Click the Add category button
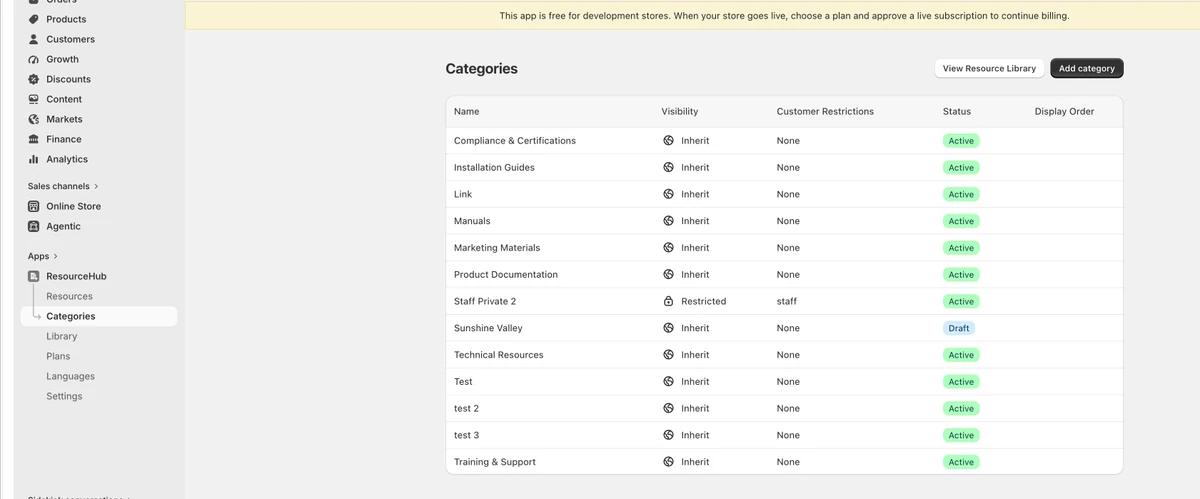The height and width of the screenshot is (499, 1200). [x=1087, y=68]
